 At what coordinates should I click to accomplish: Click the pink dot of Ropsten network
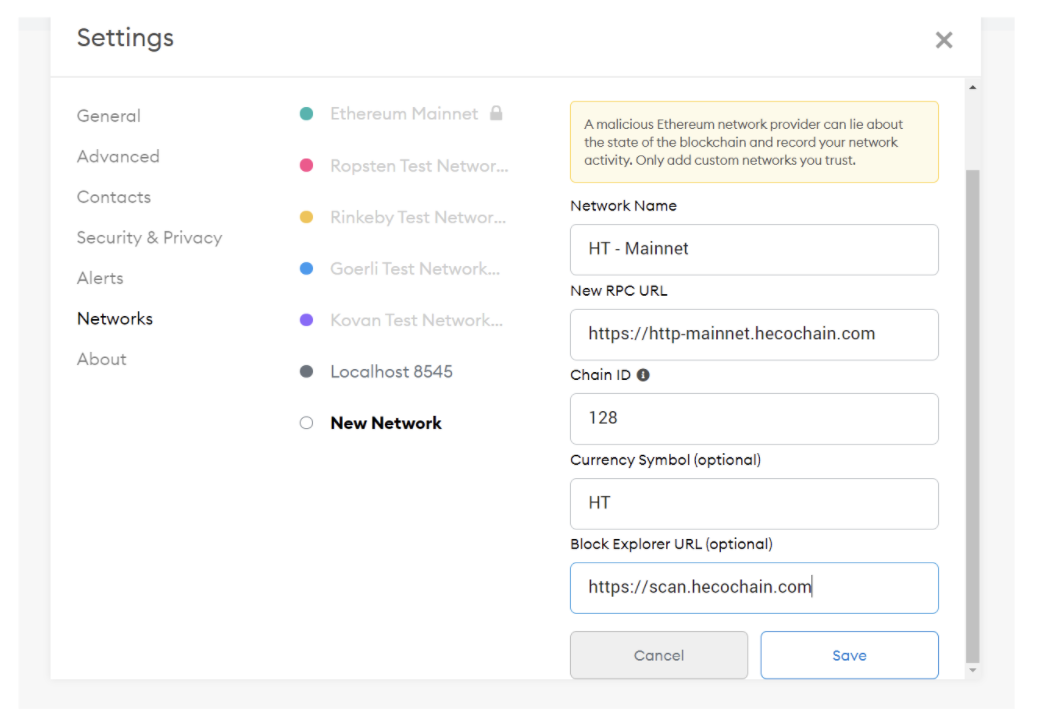click(x=306, y=165)
